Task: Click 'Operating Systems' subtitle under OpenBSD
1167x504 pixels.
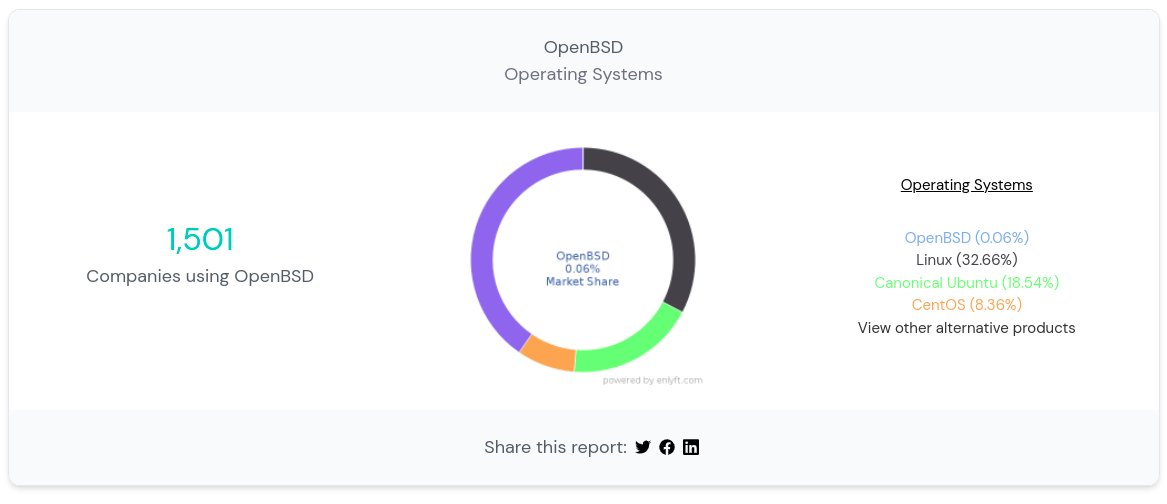Action: (583, 74)
